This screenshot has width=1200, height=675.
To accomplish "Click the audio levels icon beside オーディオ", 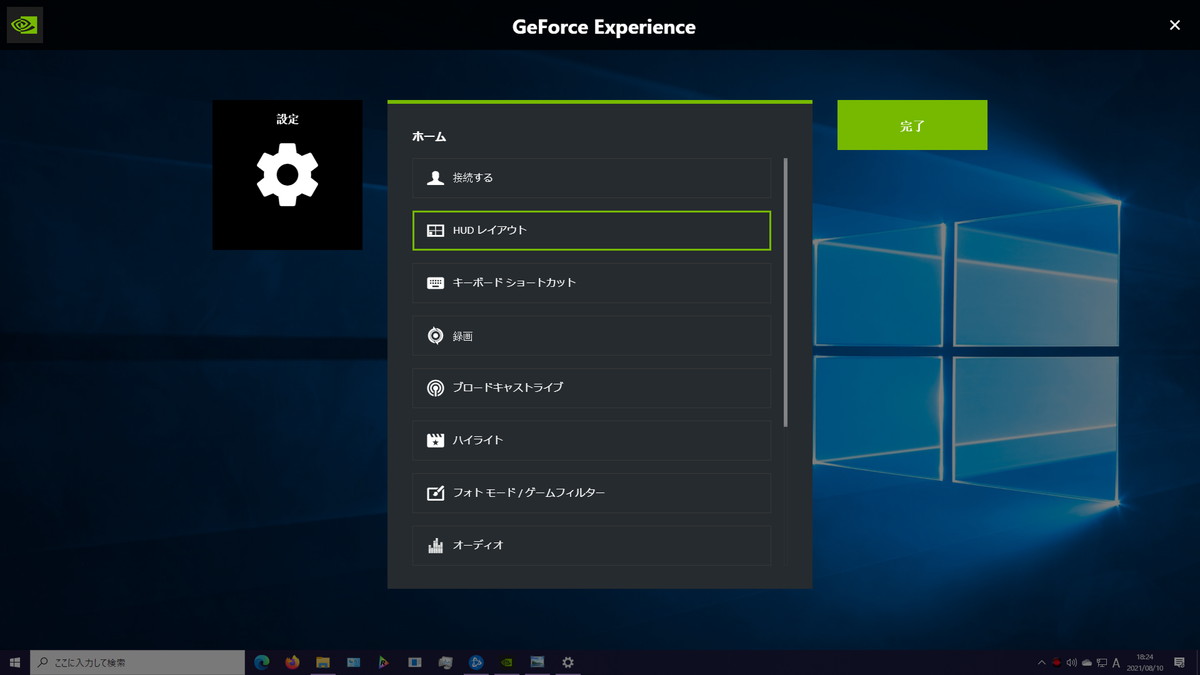I will tap(435, 546).
